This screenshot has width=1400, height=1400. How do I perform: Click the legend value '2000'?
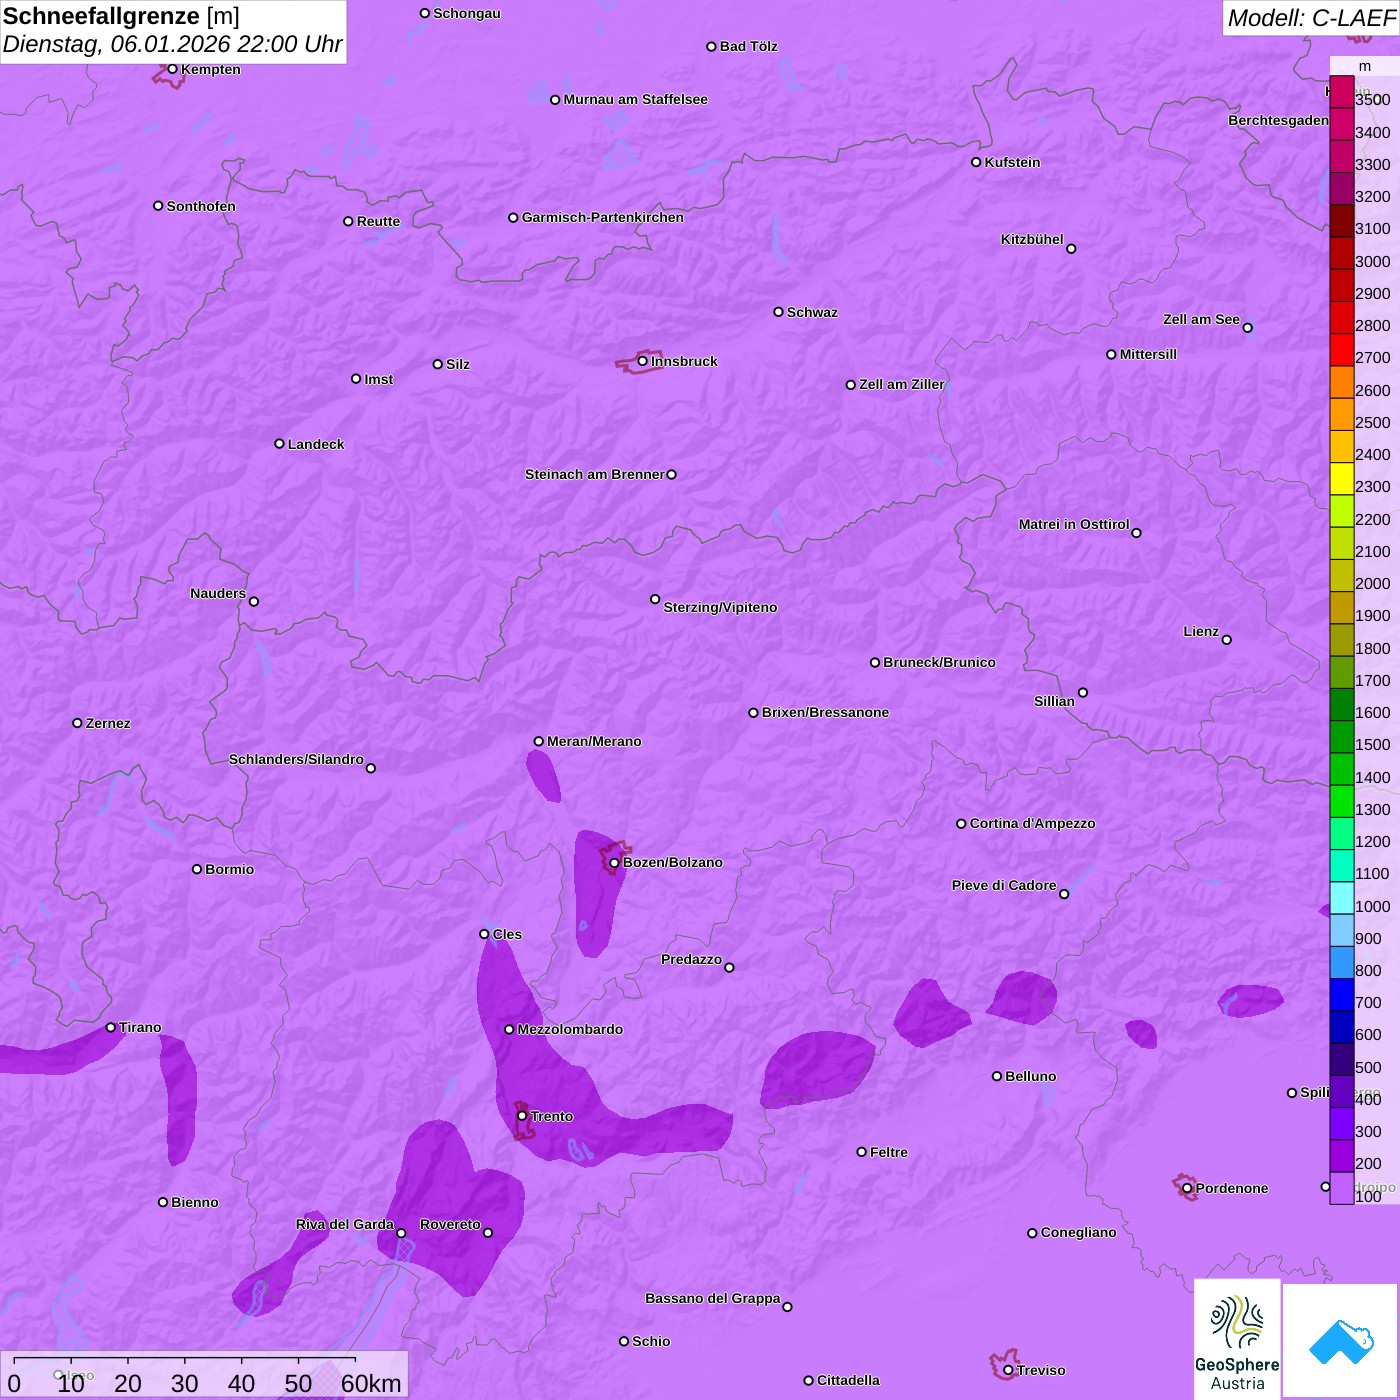point(1372,584)
